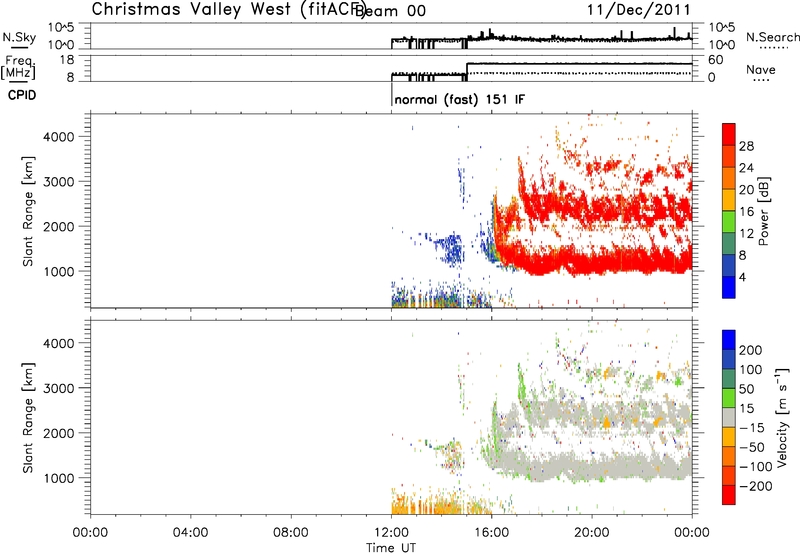Click the 'normal (fast) 151 IF' text
The image size is (800, 554).
pos(459,99)
